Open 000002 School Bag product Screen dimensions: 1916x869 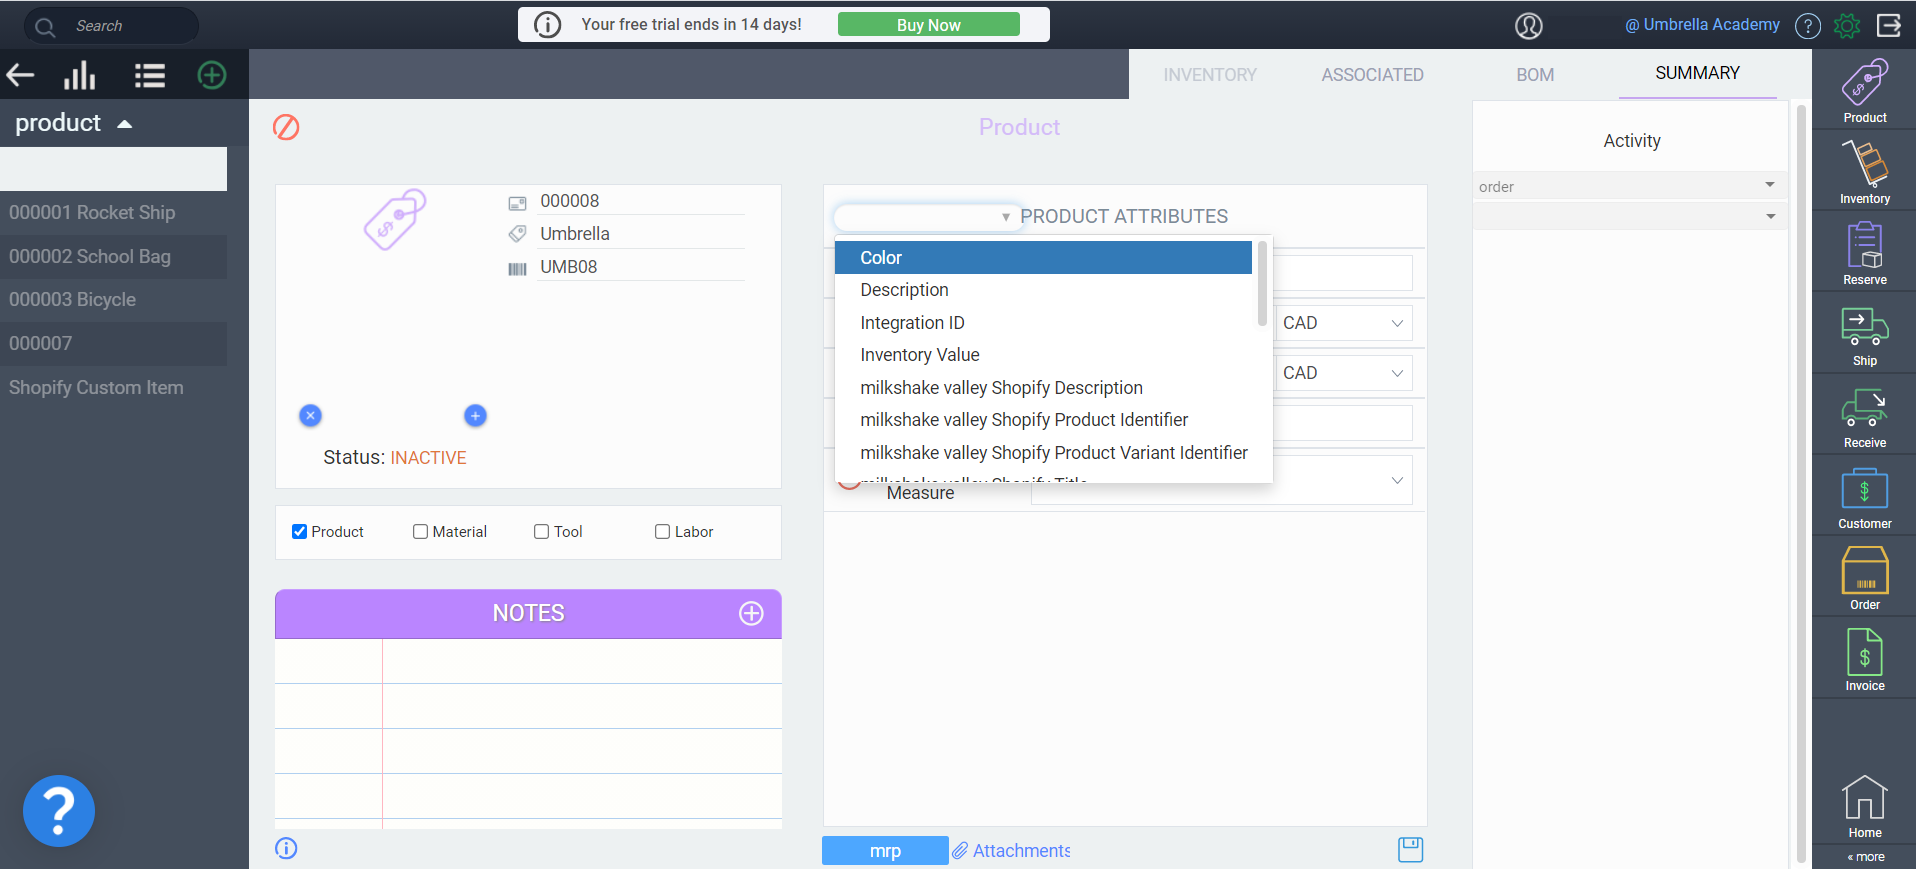(113, 256)
